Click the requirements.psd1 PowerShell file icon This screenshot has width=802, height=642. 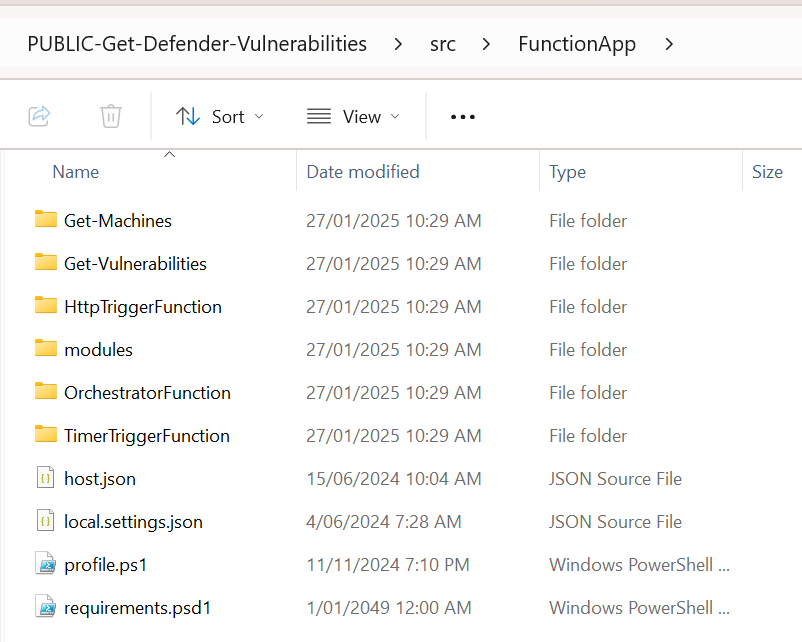tap(45, 607)
